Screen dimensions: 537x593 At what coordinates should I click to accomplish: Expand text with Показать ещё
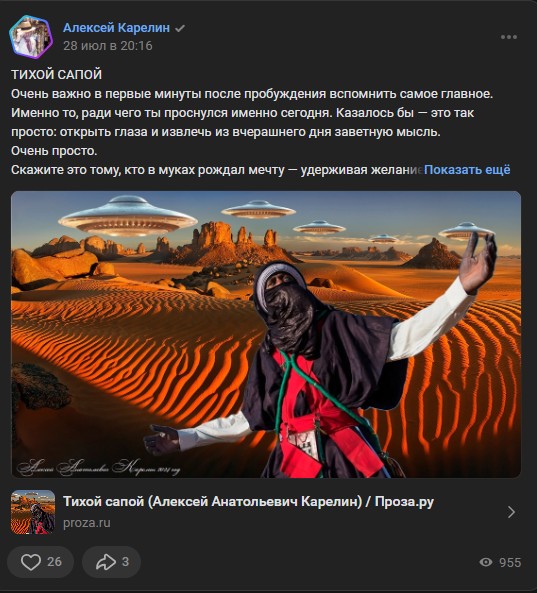(467, 170)
